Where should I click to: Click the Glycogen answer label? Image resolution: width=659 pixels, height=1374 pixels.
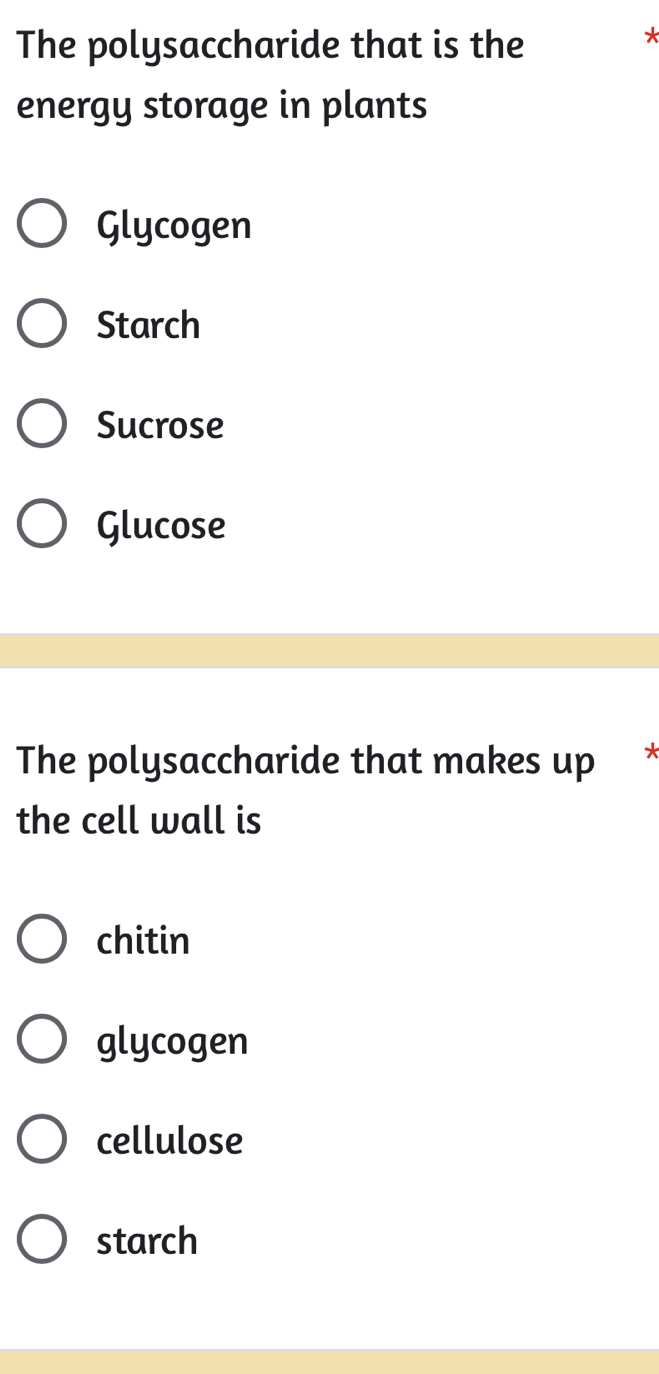[x=174, y=223]
